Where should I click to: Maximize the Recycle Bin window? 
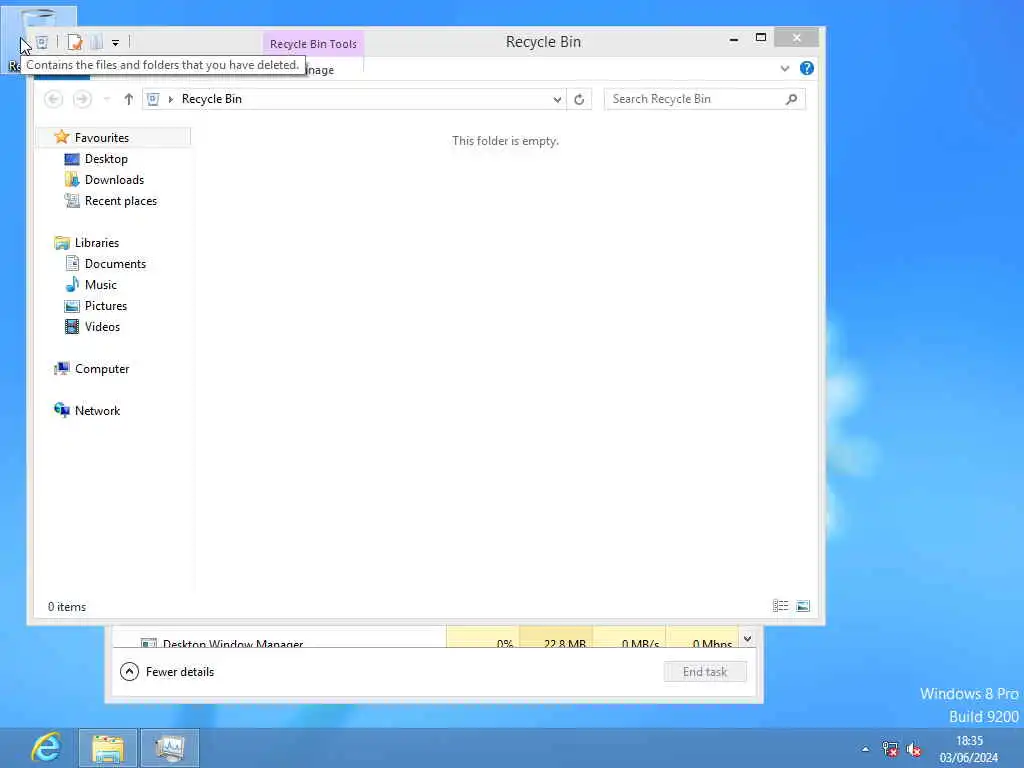coord(761,38)
